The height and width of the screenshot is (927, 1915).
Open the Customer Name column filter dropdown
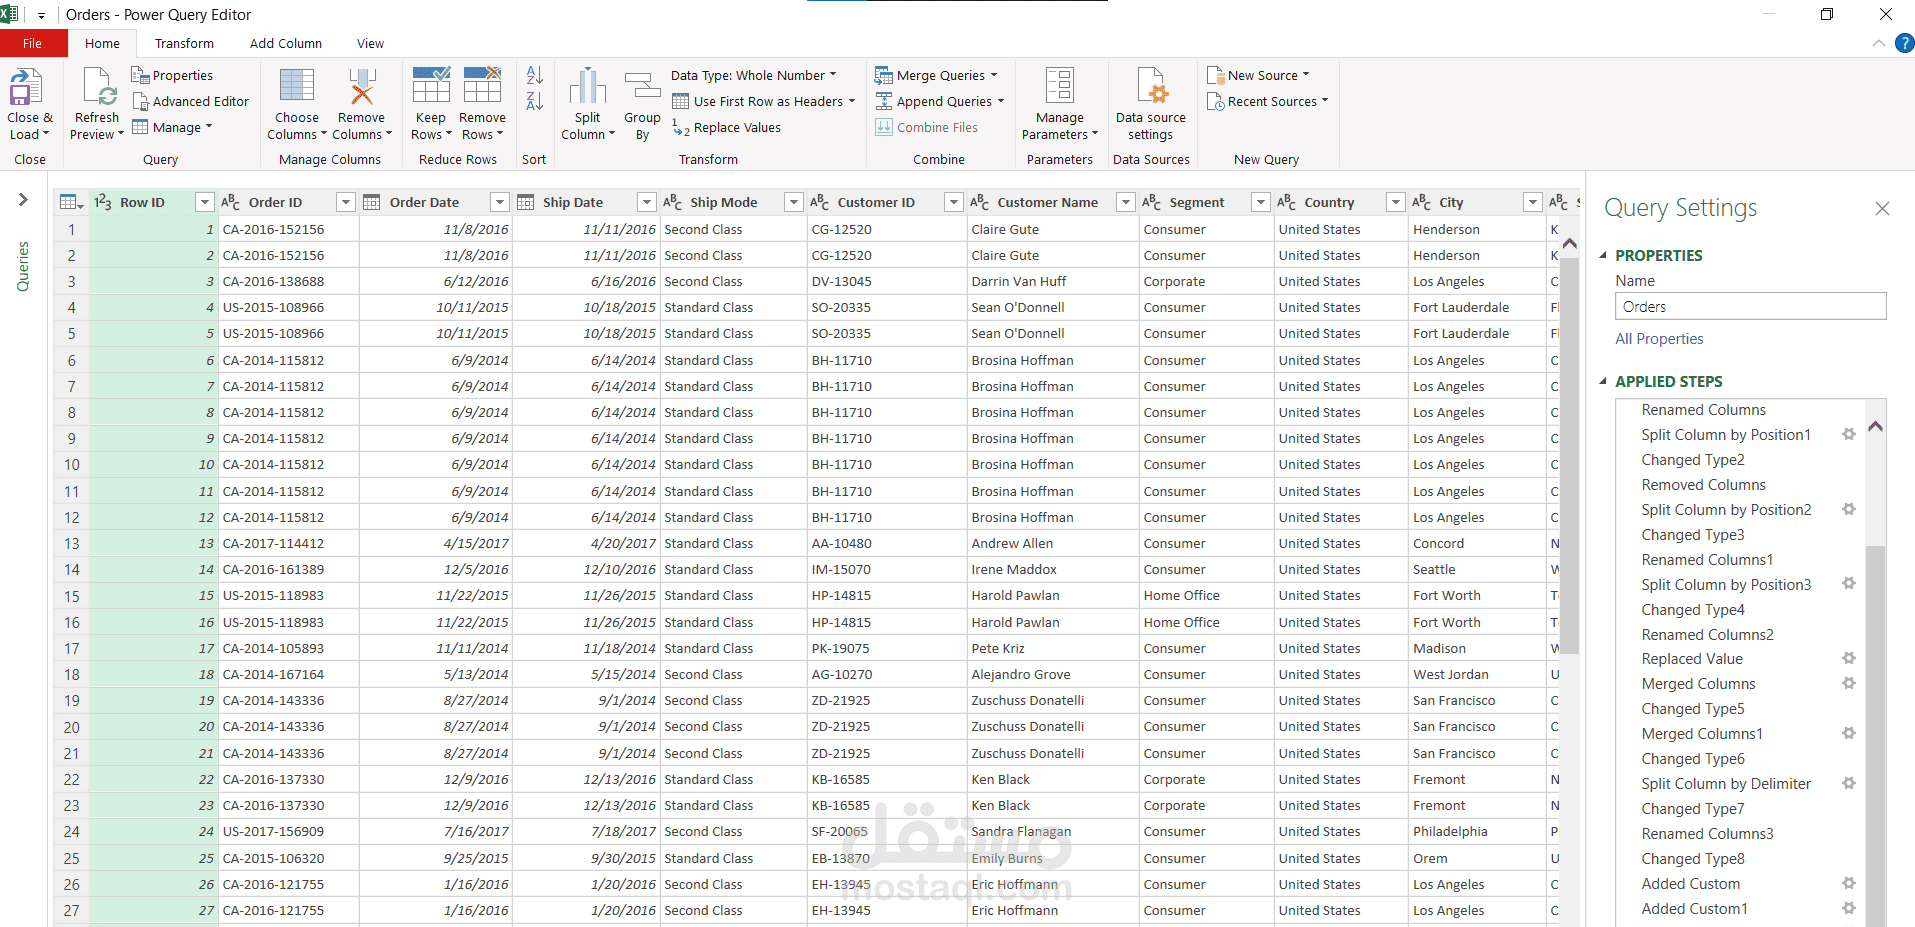point(1126,202)
